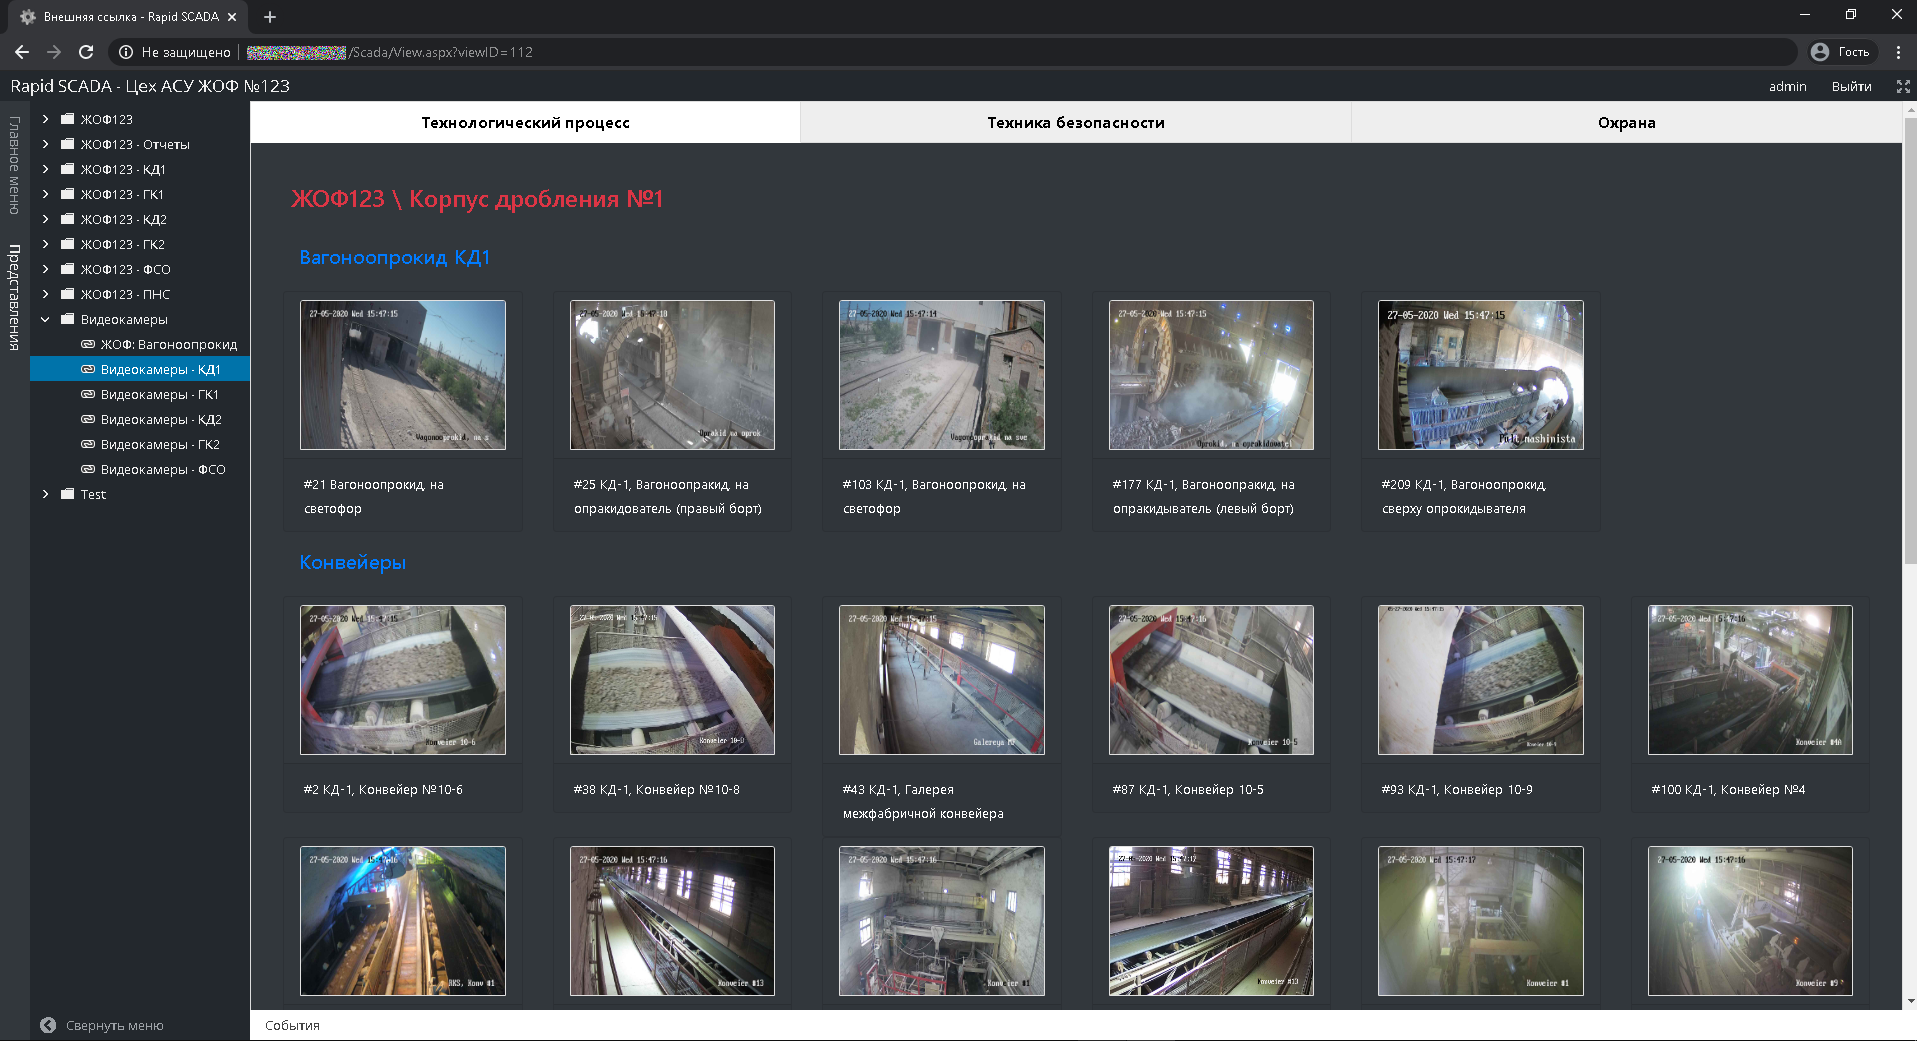1917x1041 pixels.
Task: Open camera #103 КД-1 thumbnail
Action: click(x=942, y=375)
